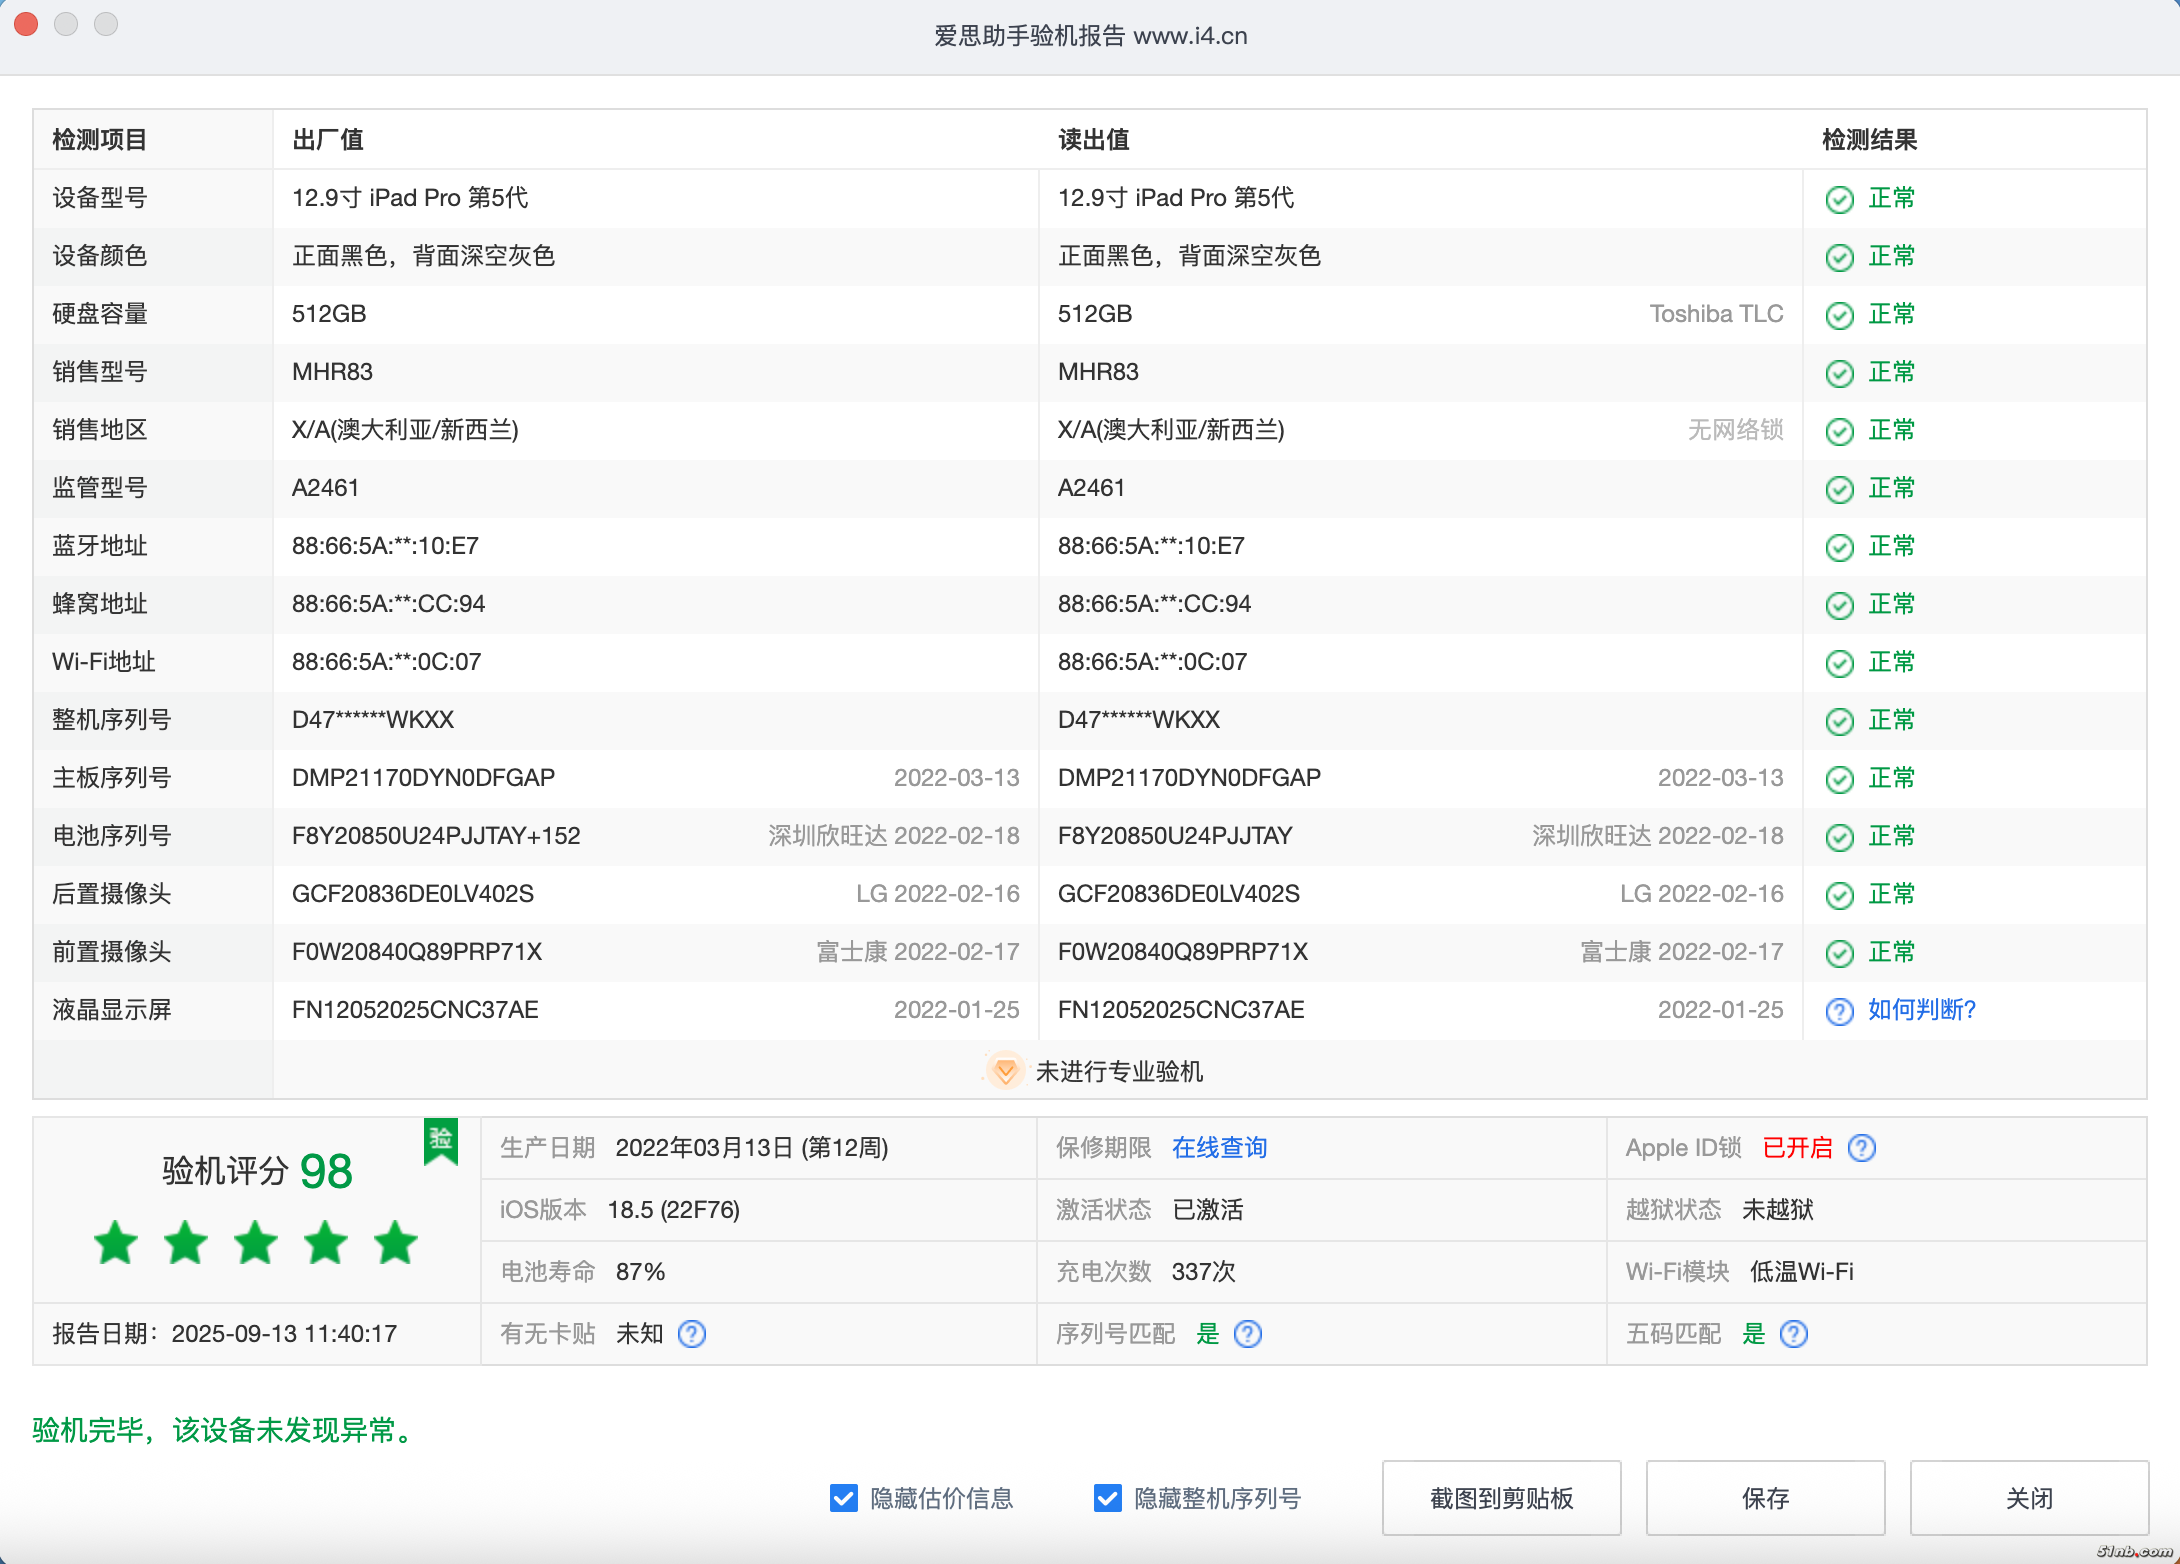
Task: Enable the 隐藏估价信息 checkbox
Action: tap(842, 1498)
